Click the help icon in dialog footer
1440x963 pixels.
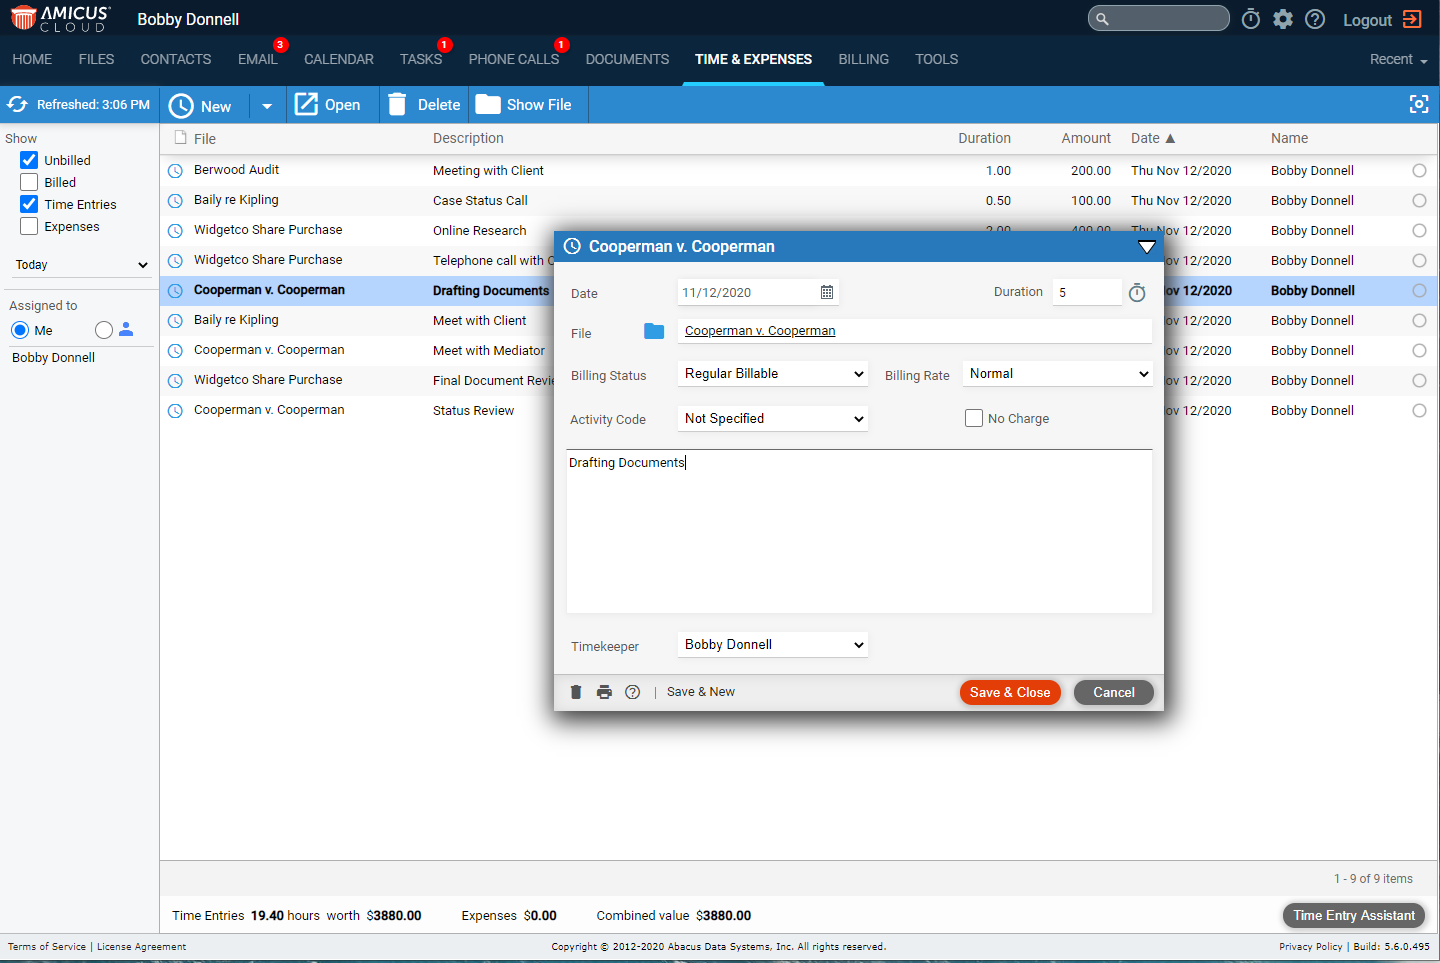point(632,692)
